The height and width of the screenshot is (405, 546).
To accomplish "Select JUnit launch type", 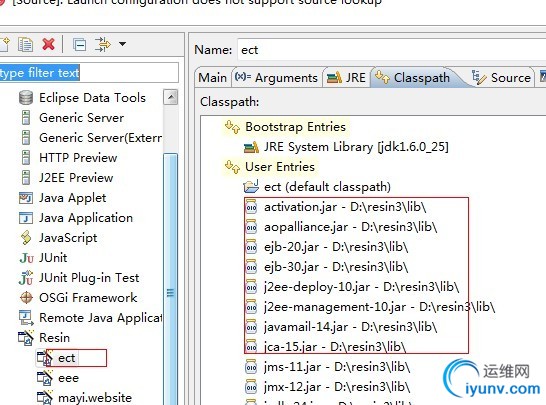I will pyautogui.click(x=53, y=258).
